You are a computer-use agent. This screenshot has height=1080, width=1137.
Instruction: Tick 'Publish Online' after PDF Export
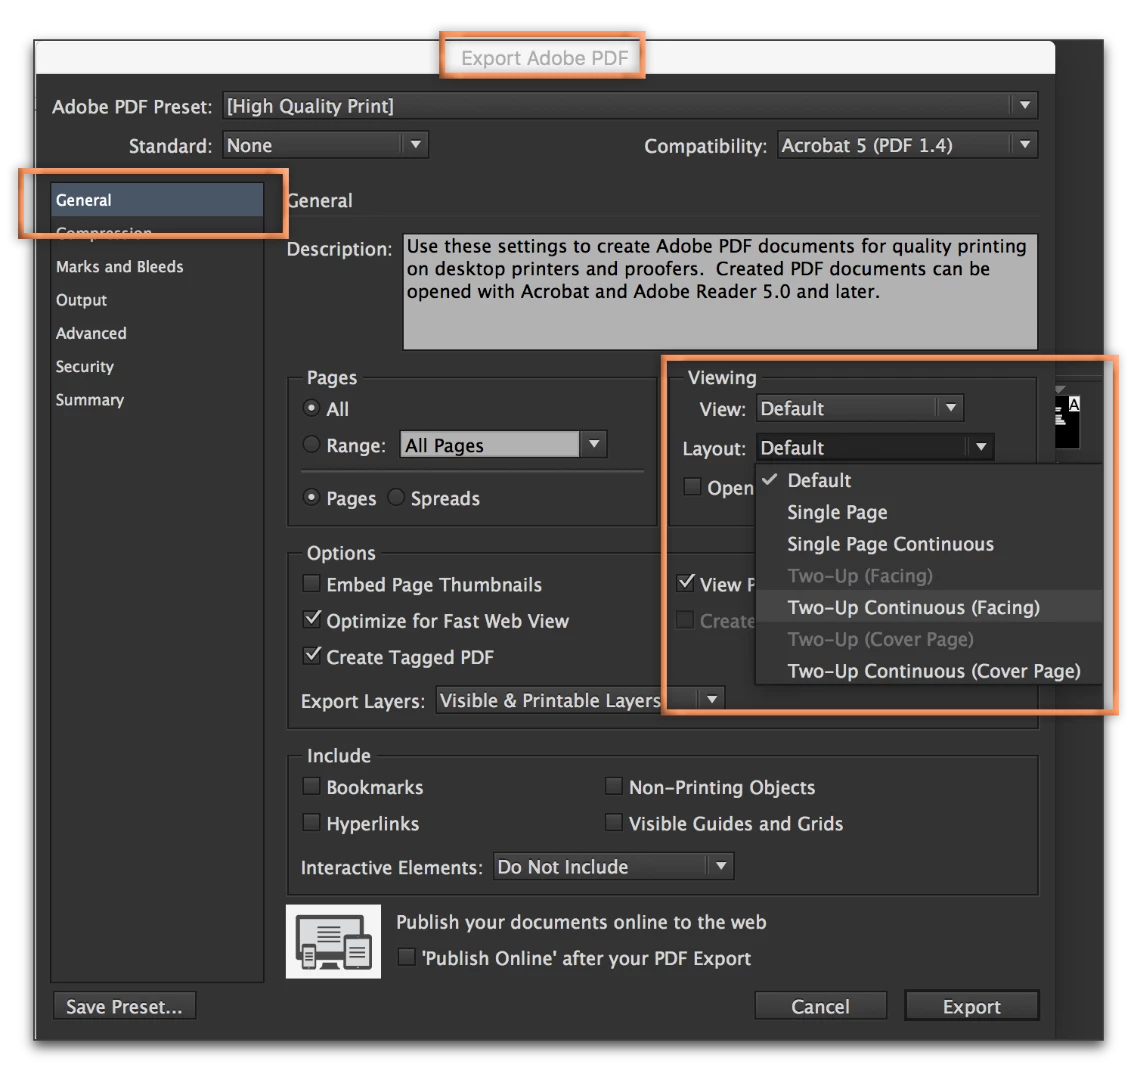(407, 957)
